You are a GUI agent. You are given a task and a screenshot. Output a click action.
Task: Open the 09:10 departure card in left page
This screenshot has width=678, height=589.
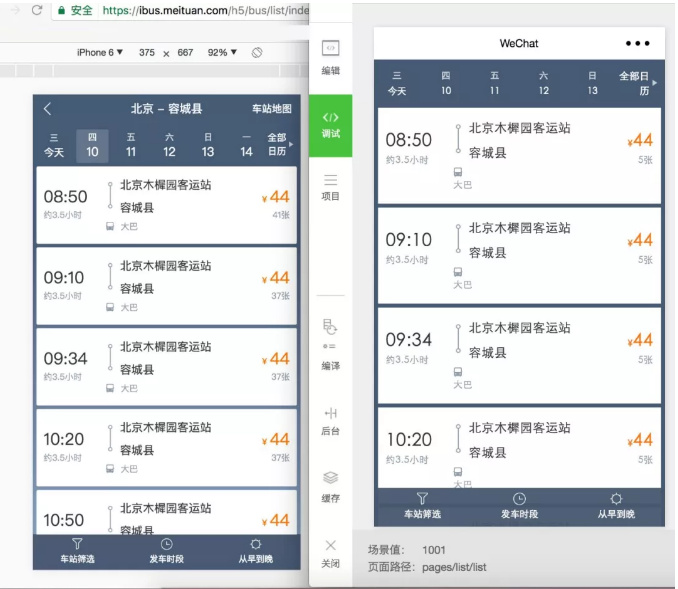[166, 286]
